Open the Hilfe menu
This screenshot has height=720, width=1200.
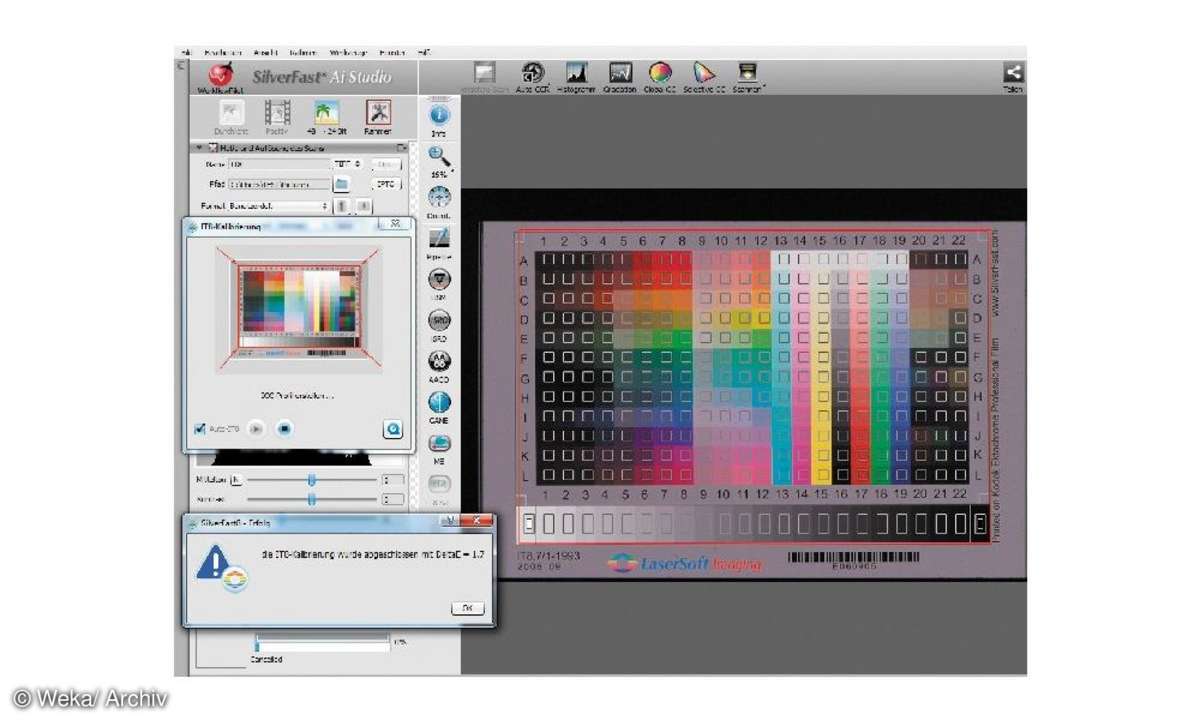click(424, 52)
